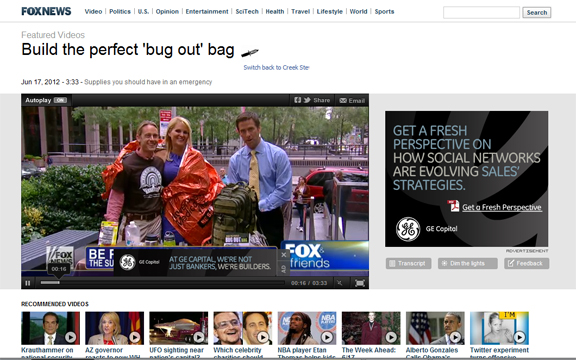The image size is (576, 360).
Task: Play the Krauthammer recommended video thumbnail
Action: point(50,328)
